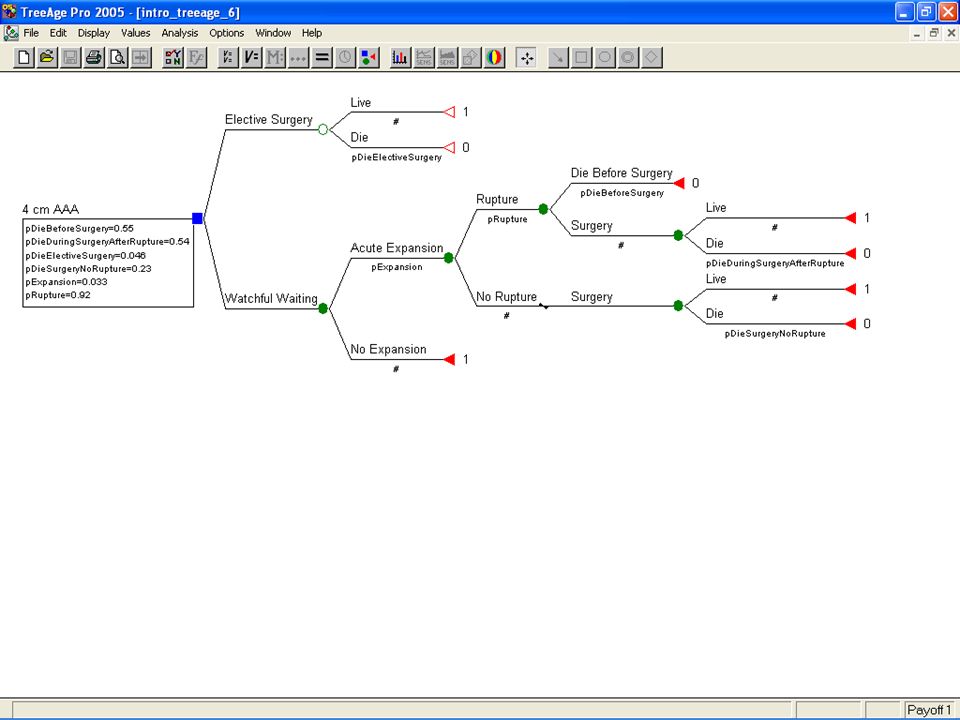Image resolution: width=960 pixels, height=720 pixels.
Task: Click the Print icon in toolbar
Action: [x=94, y=58]
